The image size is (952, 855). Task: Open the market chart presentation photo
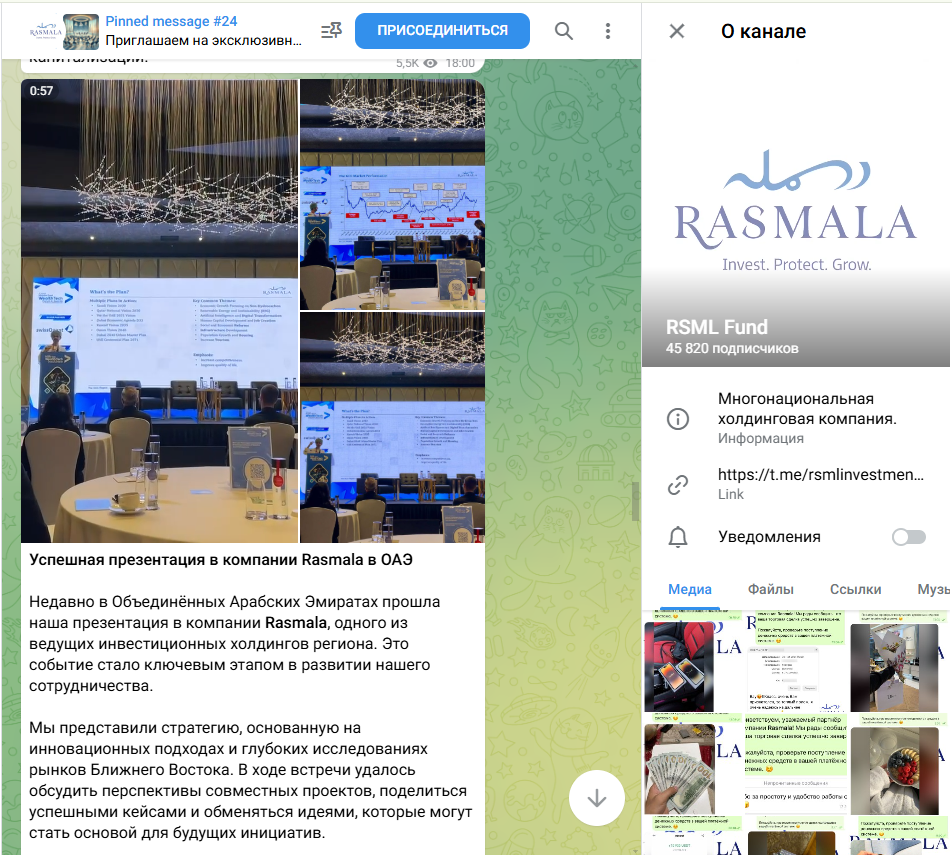[392, 194]
